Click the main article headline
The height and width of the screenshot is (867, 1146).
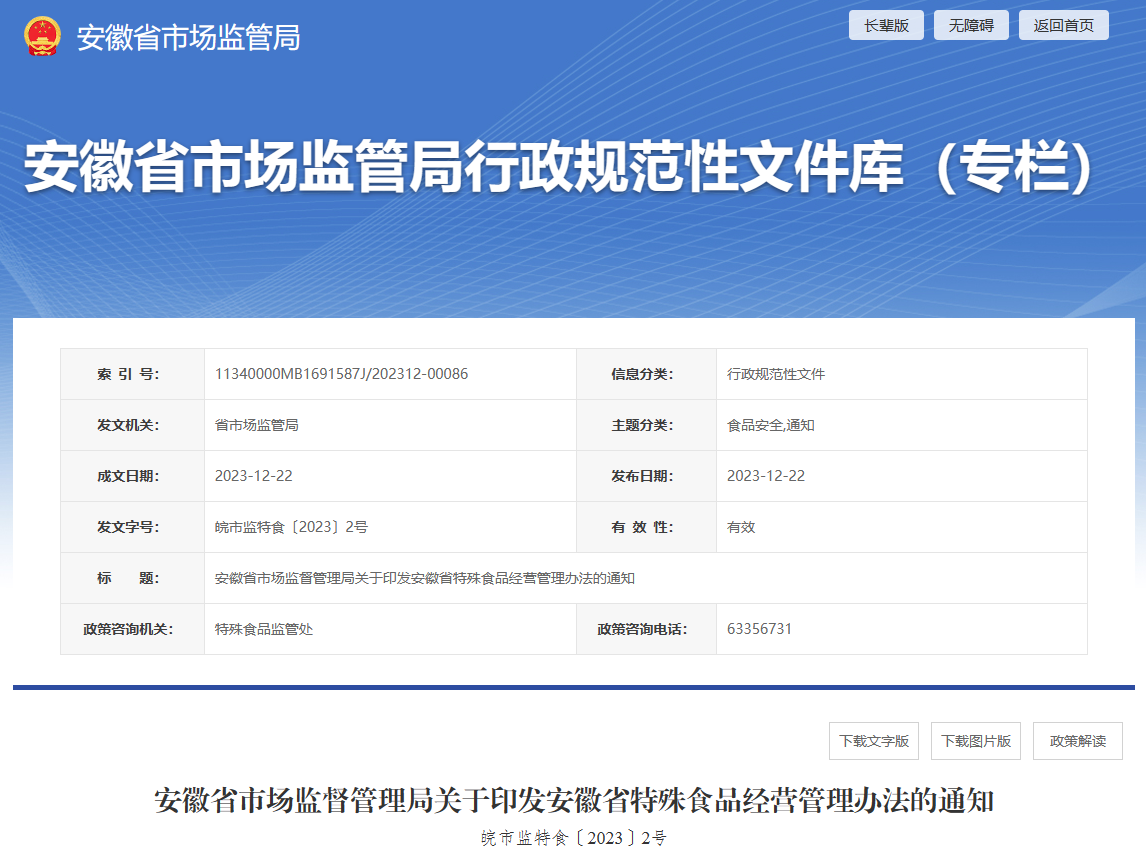click(573, 801)
